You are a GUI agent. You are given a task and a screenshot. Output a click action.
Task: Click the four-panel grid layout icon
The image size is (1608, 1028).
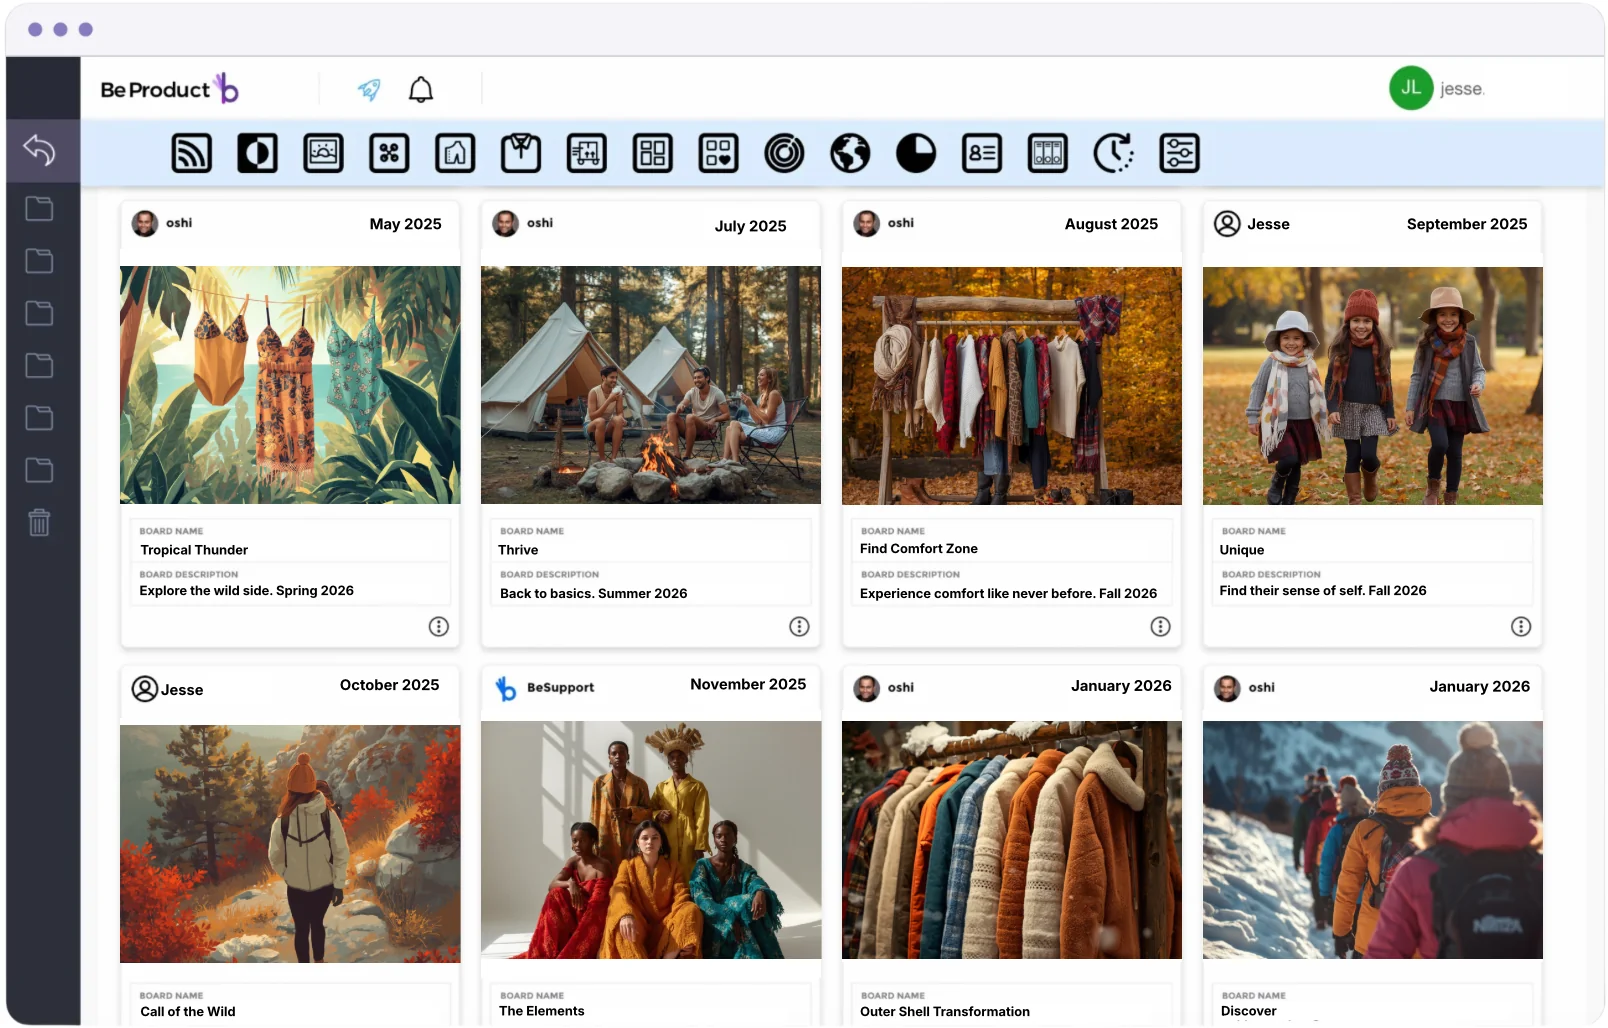click(x=653, y=153)
